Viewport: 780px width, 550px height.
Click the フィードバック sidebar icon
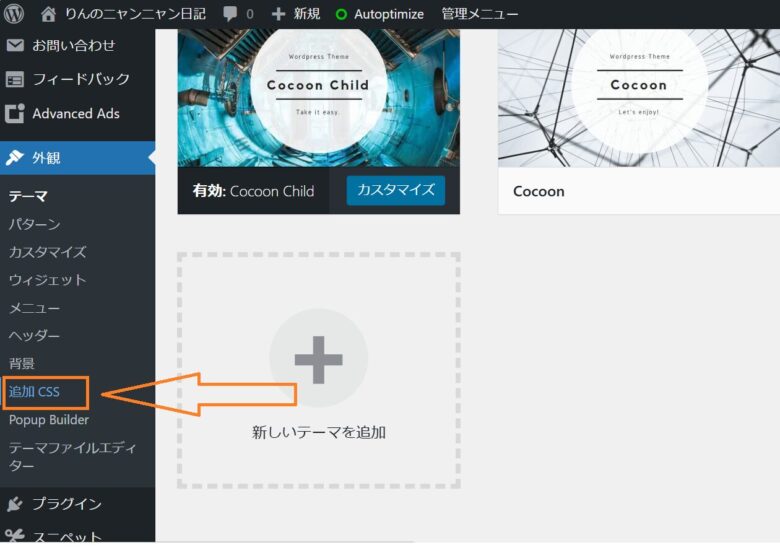coord(15,79)
